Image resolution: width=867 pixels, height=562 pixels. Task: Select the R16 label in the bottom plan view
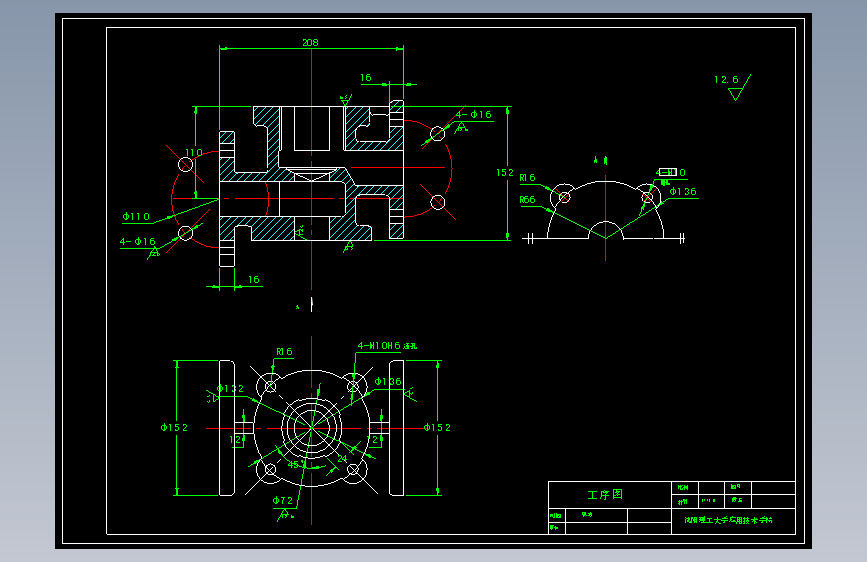(x=284, y=351)
